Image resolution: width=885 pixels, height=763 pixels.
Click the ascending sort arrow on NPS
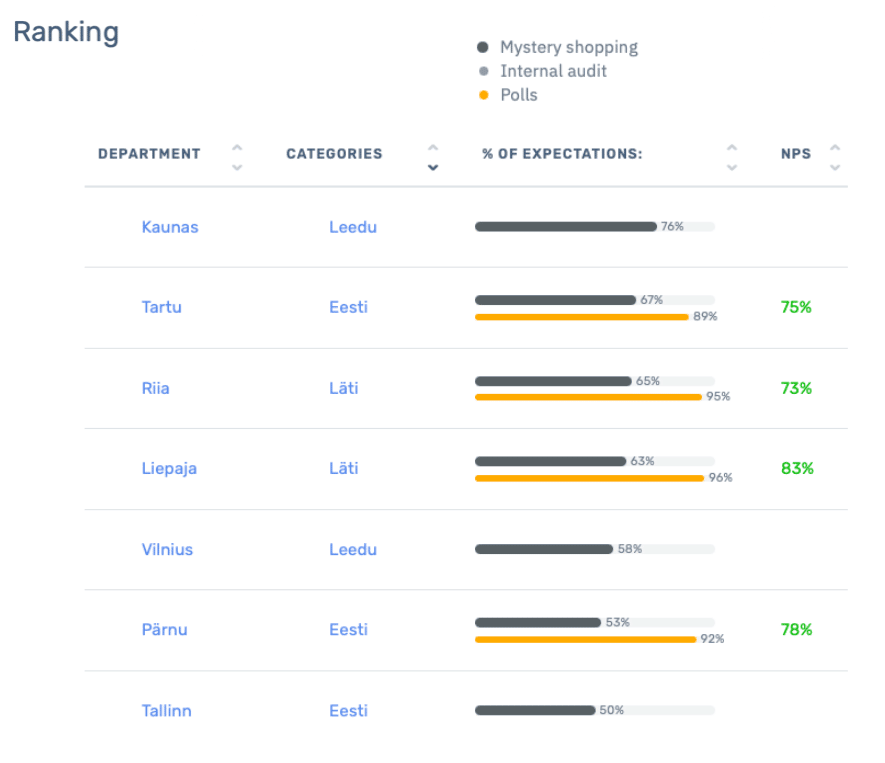pyautogui.click(x=834, y=147)
